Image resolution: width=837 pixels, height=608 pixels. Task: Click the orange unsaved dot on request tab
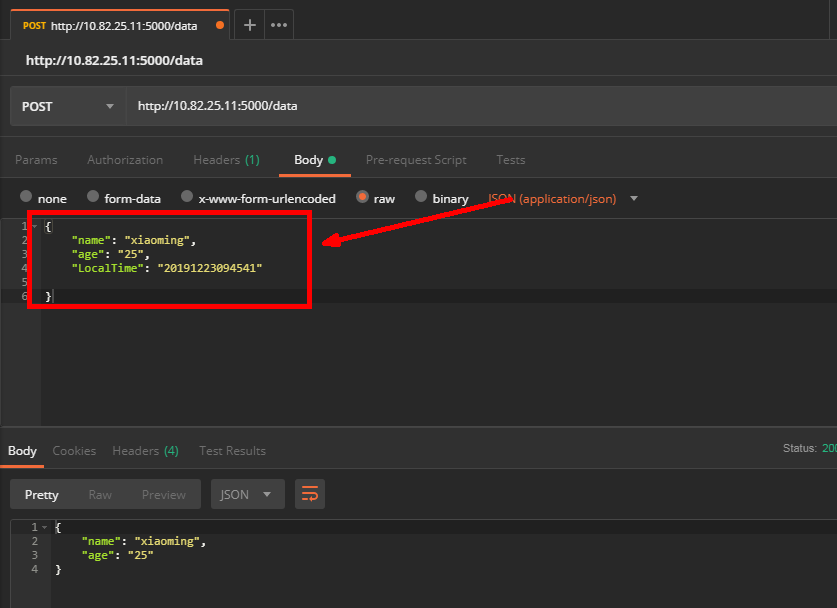point(219,25)
